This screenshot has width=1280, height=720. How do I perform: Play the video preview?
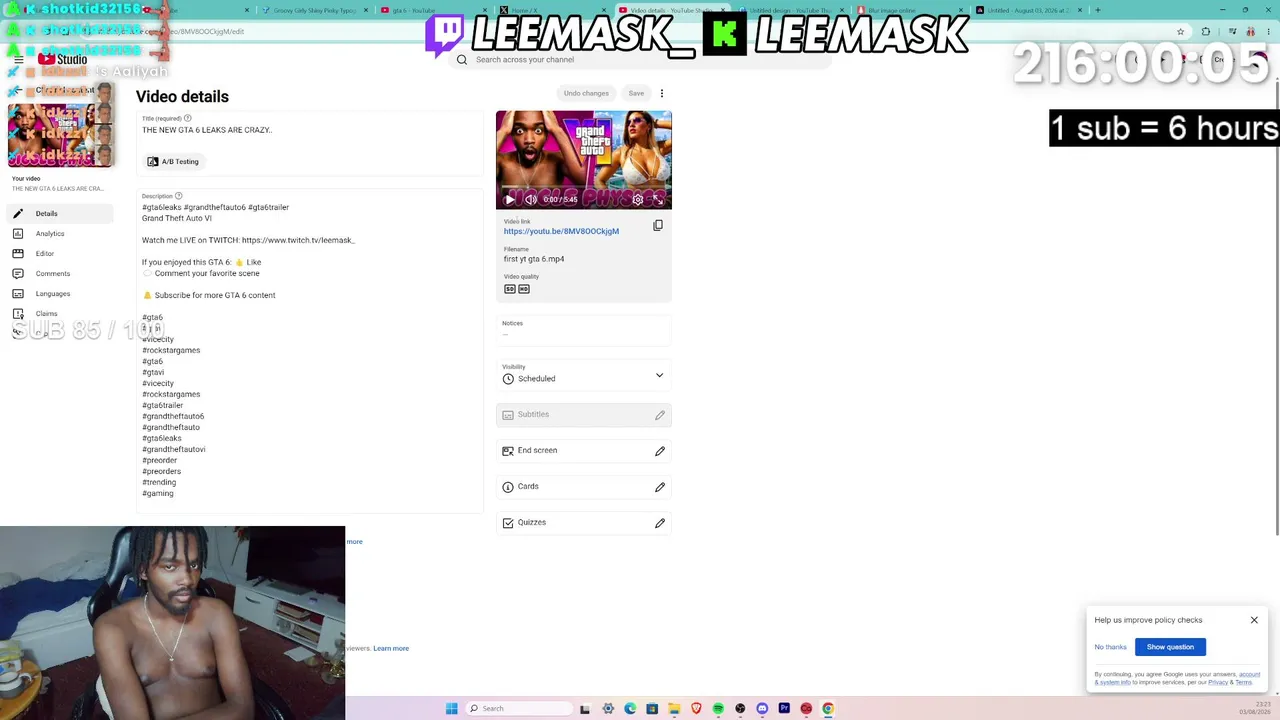pos(510,199)
